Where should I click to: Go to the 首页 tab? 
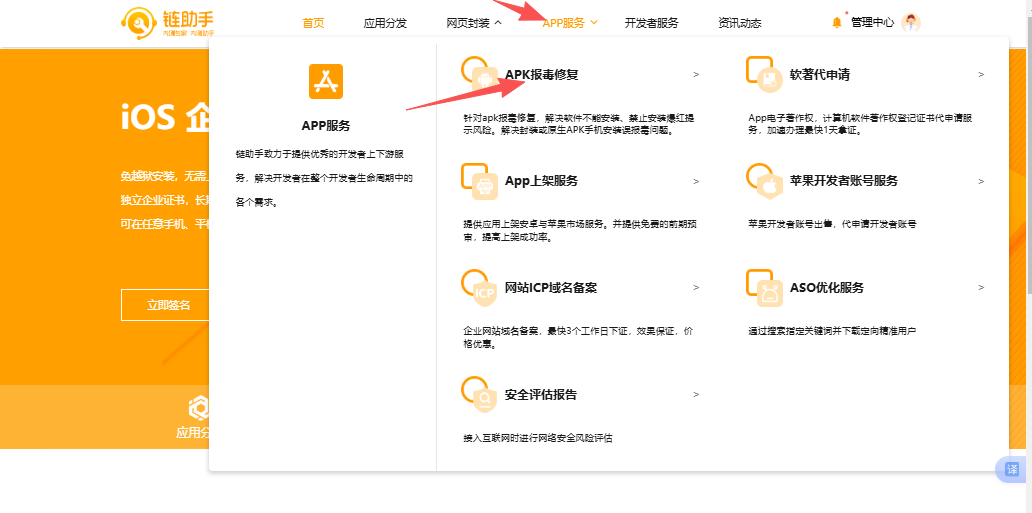click(x=314, y=22)
